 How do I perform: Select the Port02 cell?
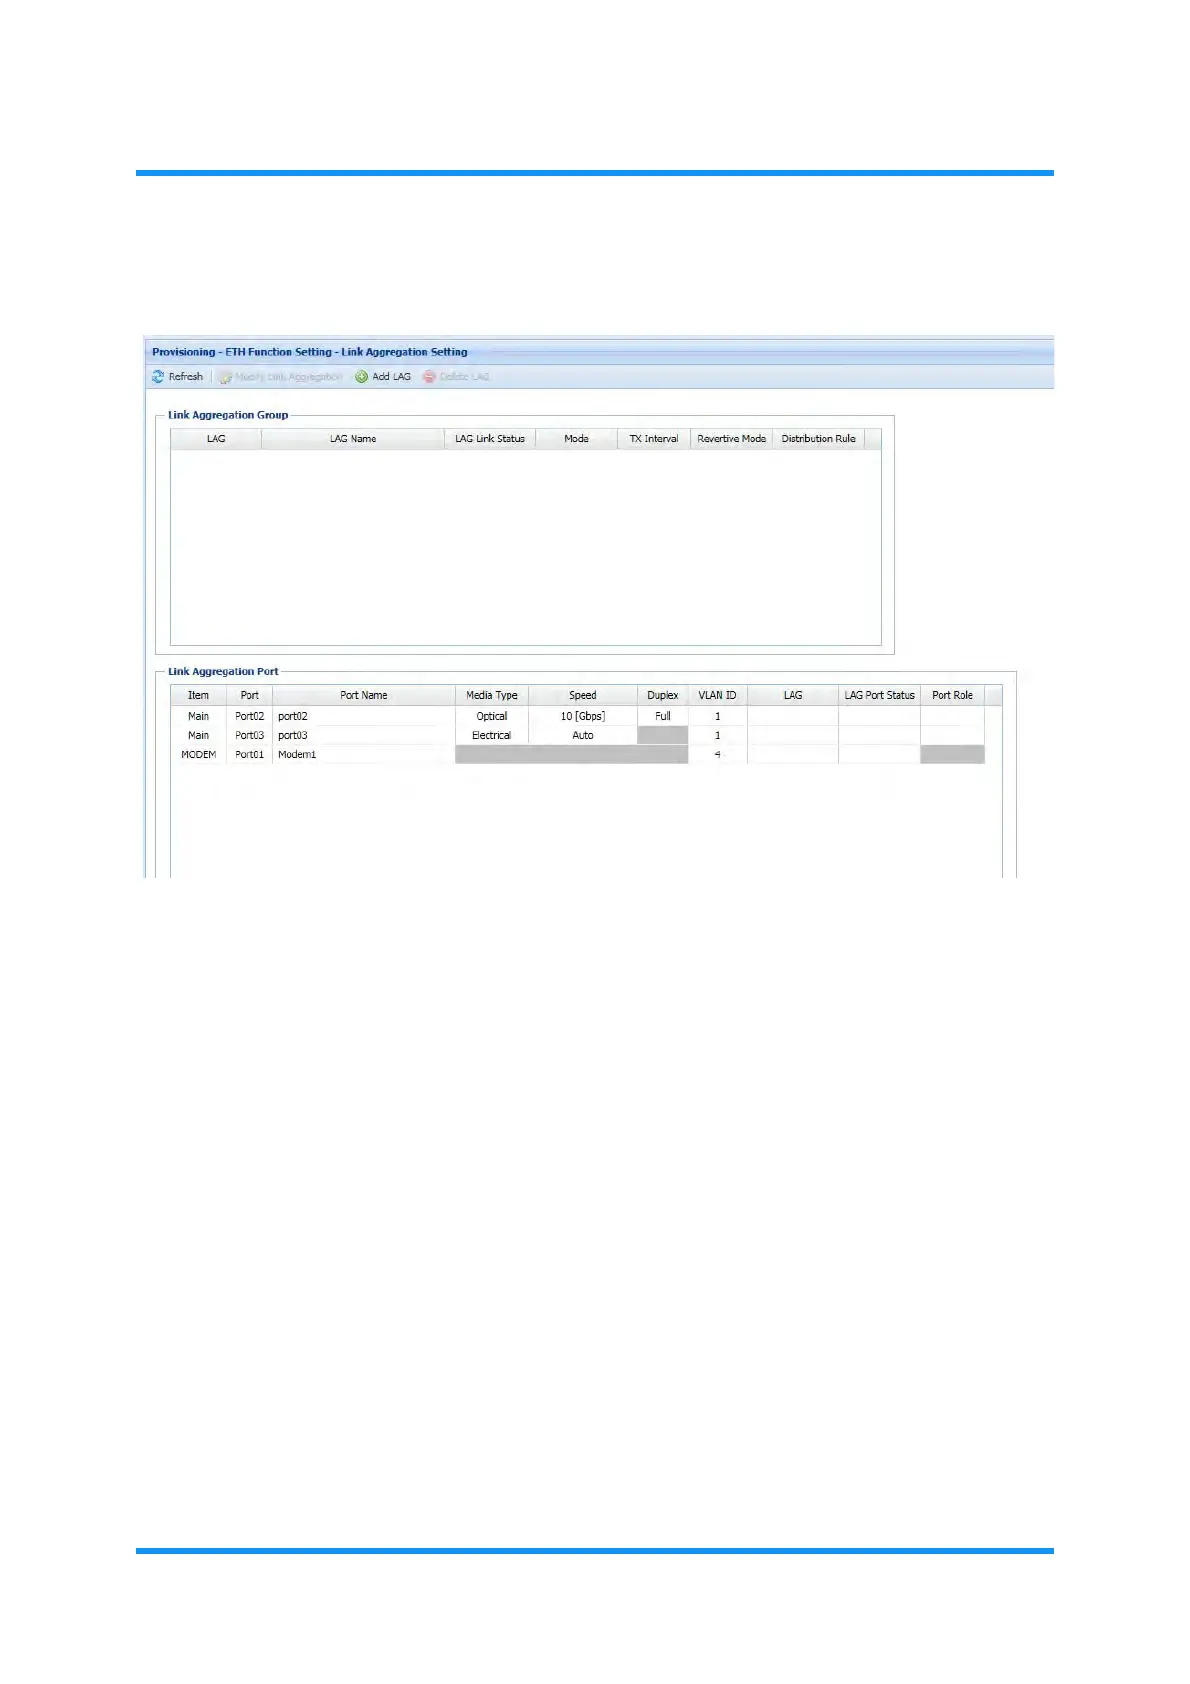(250, 717)
